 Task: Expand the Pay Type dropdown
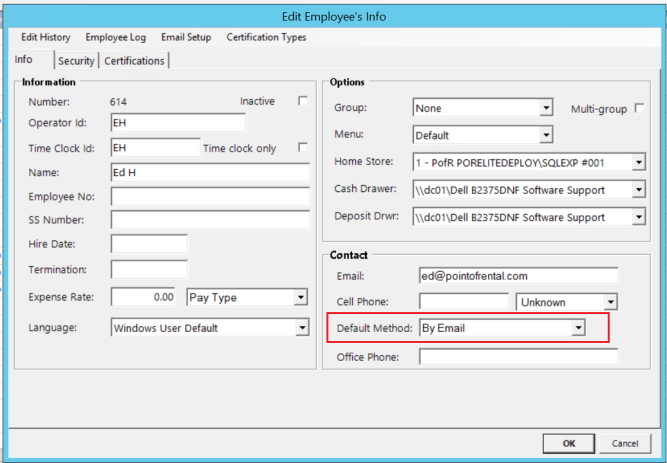300,297
